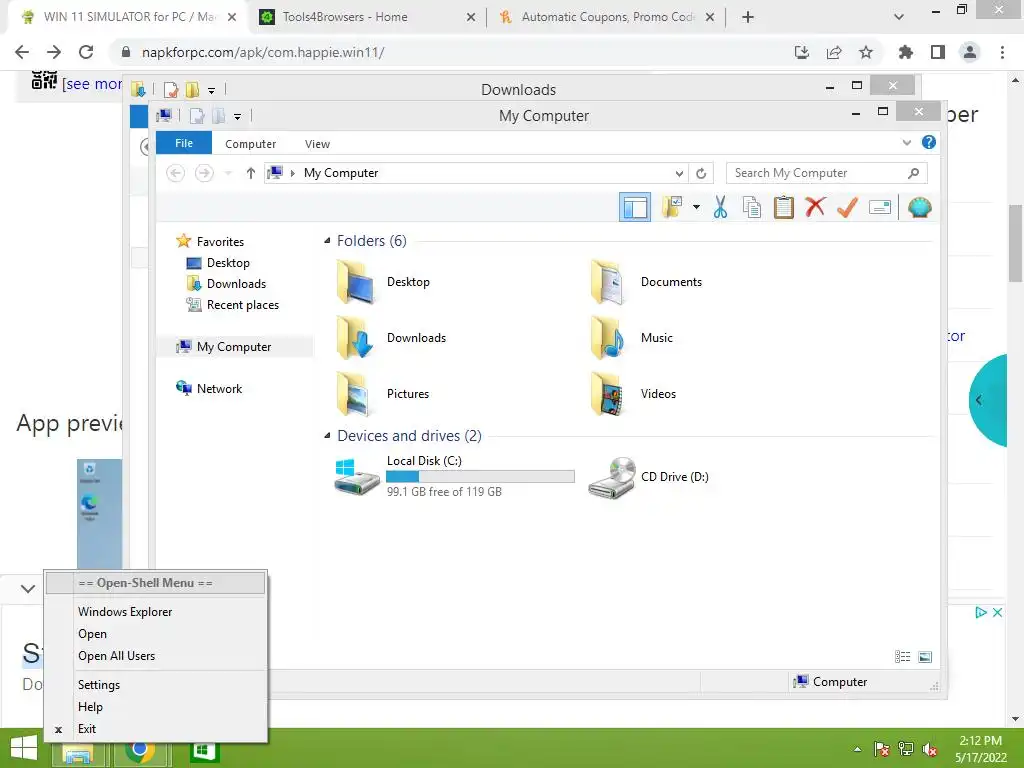Image resolution: width=1024 pixels, height=768 pixels.
Task: Collapse the Folders (6) group
Action: pyautogui.click(x=327, y=240)
